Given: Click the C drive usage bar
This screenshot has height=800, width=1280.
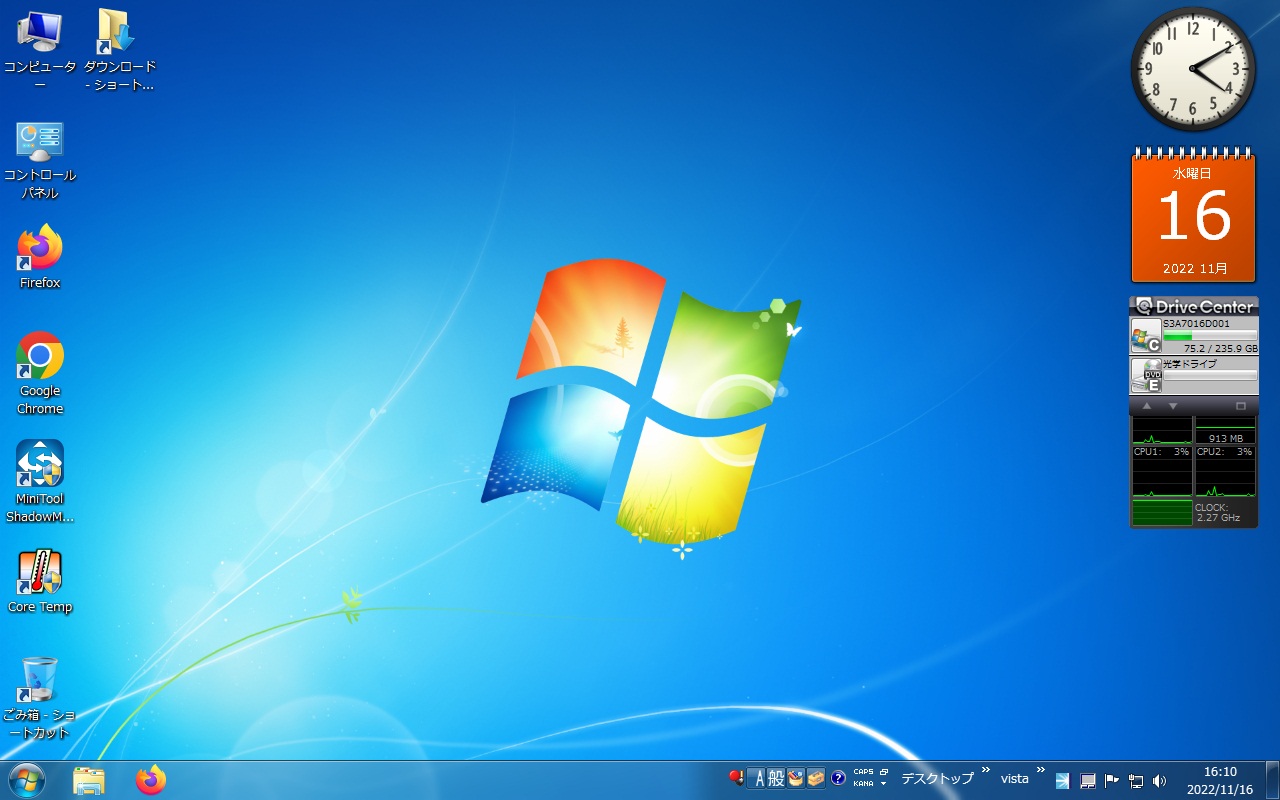Looking at the screenshot, I should (x=1210, y=337).
